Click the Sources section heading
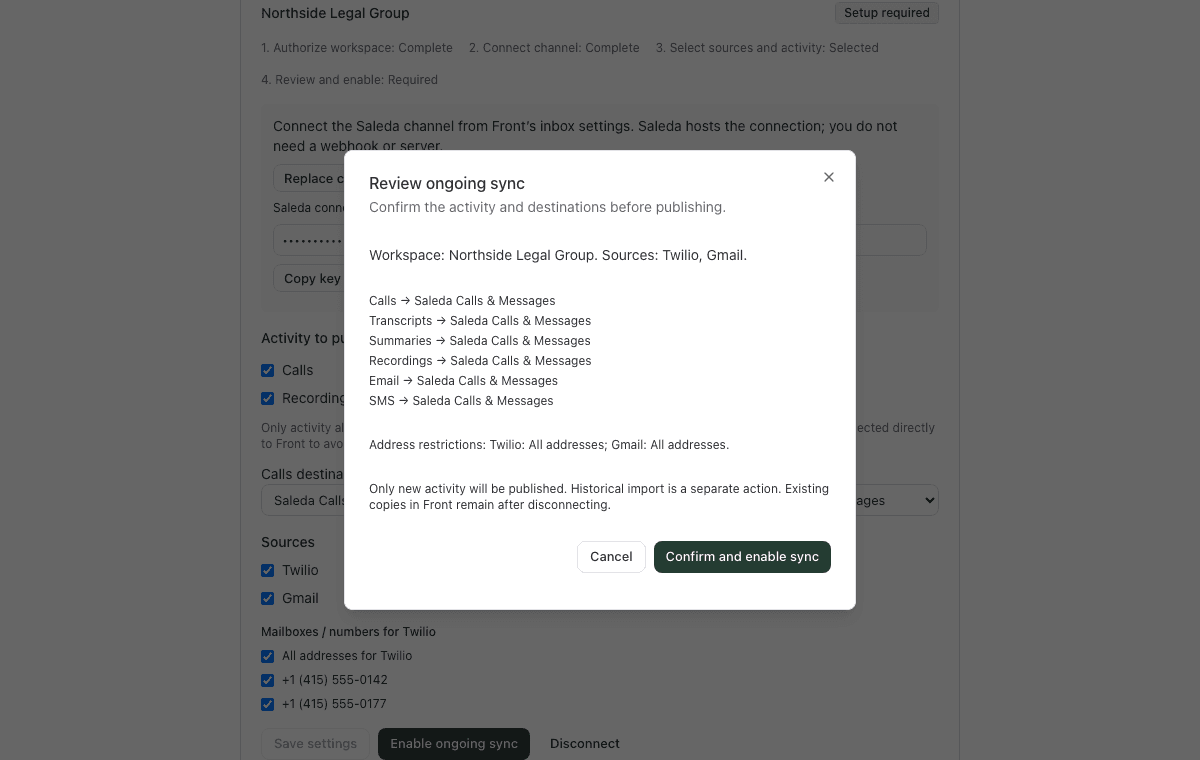The width and height of the screenshot is (1200, 760). tap(288, 542)
